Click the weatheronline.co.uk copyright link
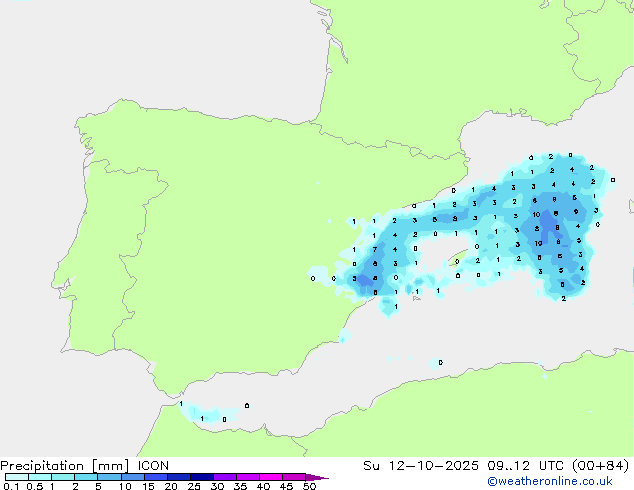Viewport: 634px width, 490px height. [550, 481]
